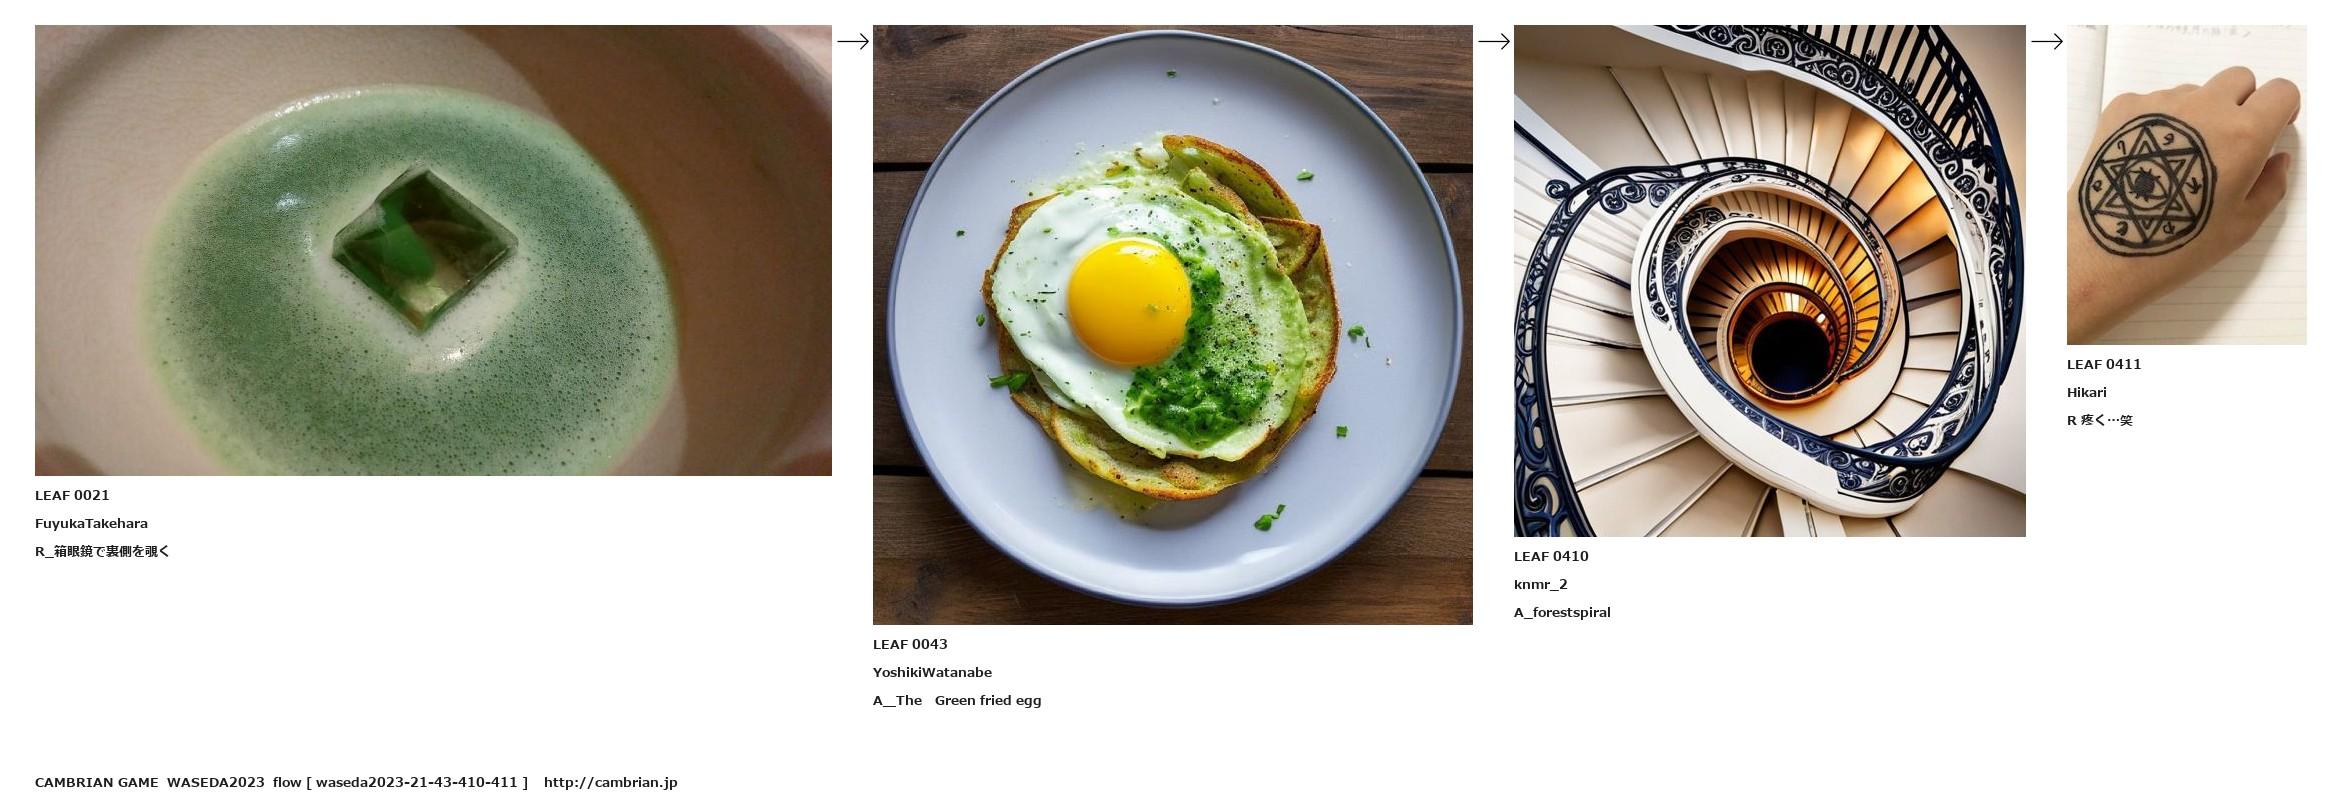Click author name Hikari

pyautogui.click(x=2087, y=392)
